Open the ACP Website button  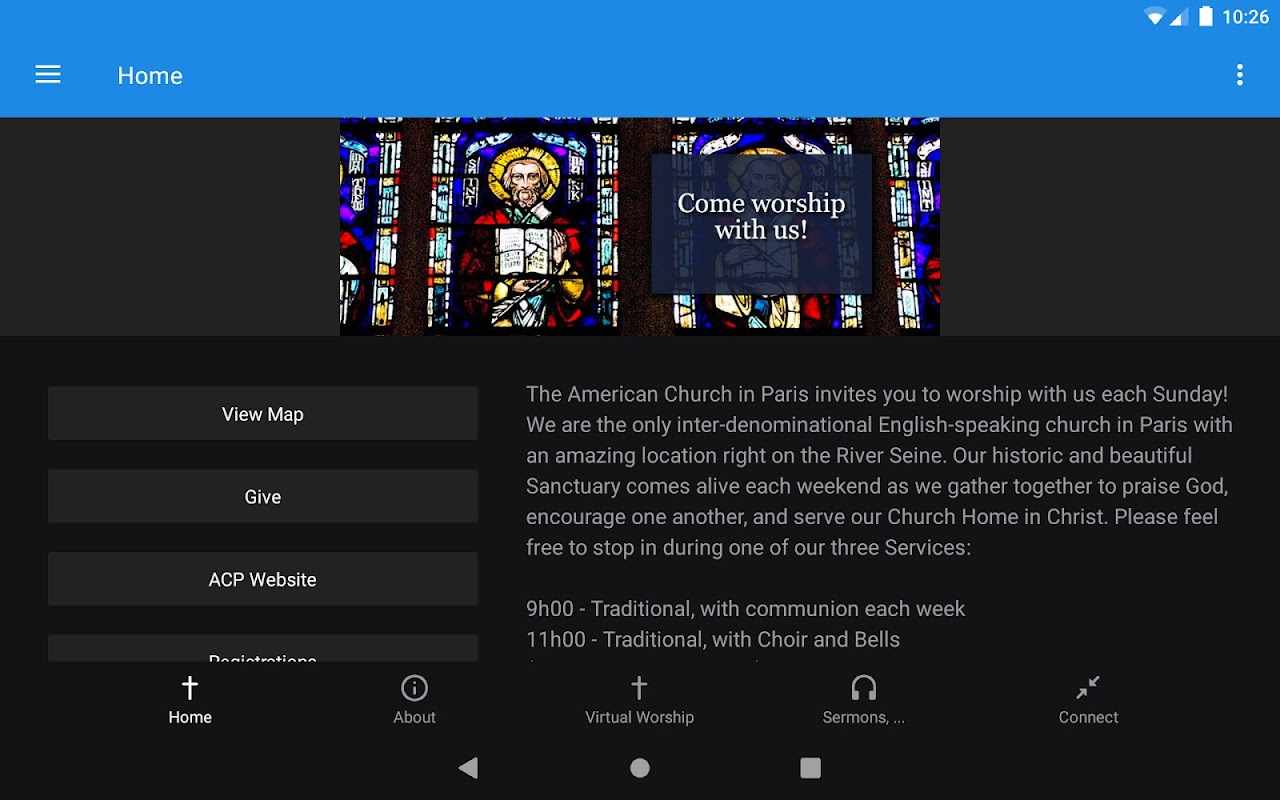[x=263, y=579]
